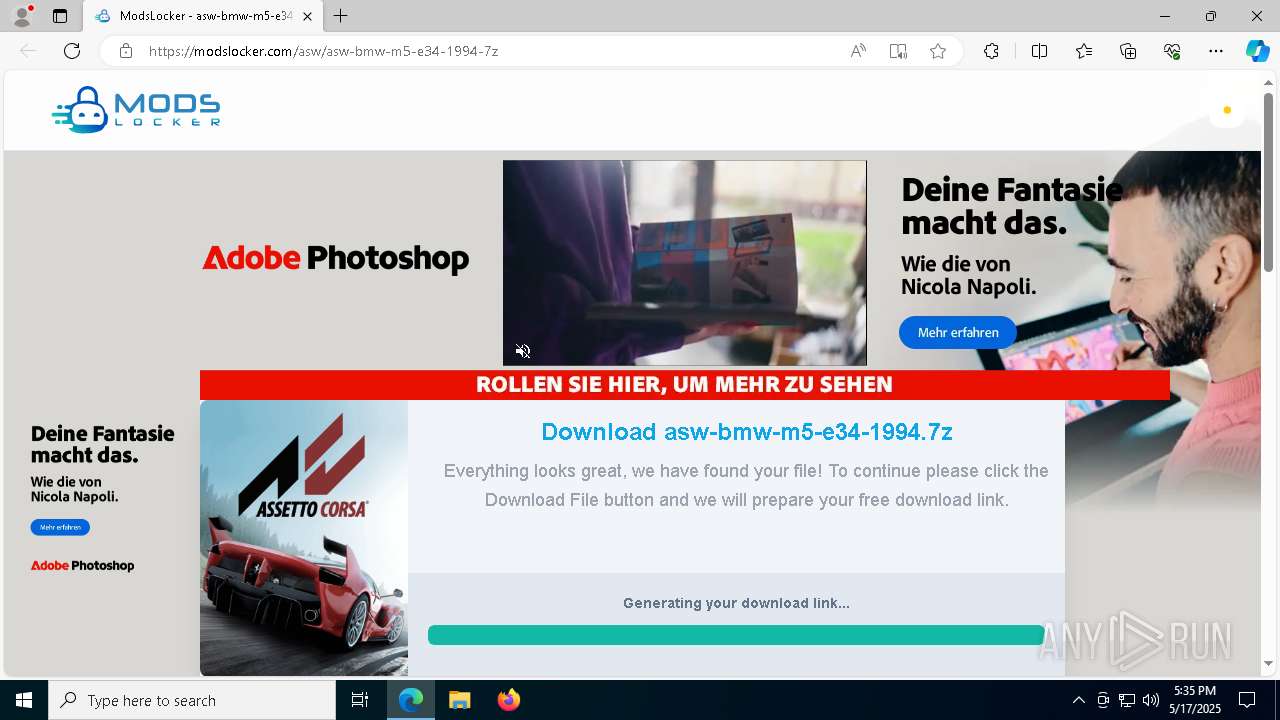
Task: Open Collections icon
Action: pos(1128,51)
